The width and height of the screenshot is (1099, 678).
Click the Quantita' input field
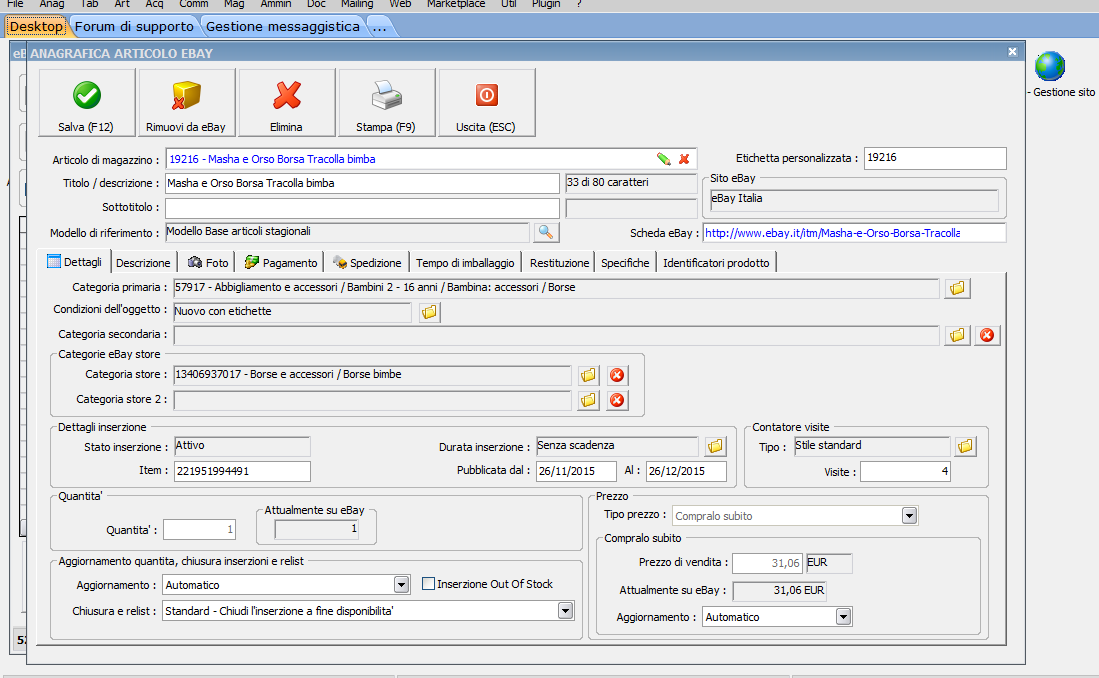(200, 529)
